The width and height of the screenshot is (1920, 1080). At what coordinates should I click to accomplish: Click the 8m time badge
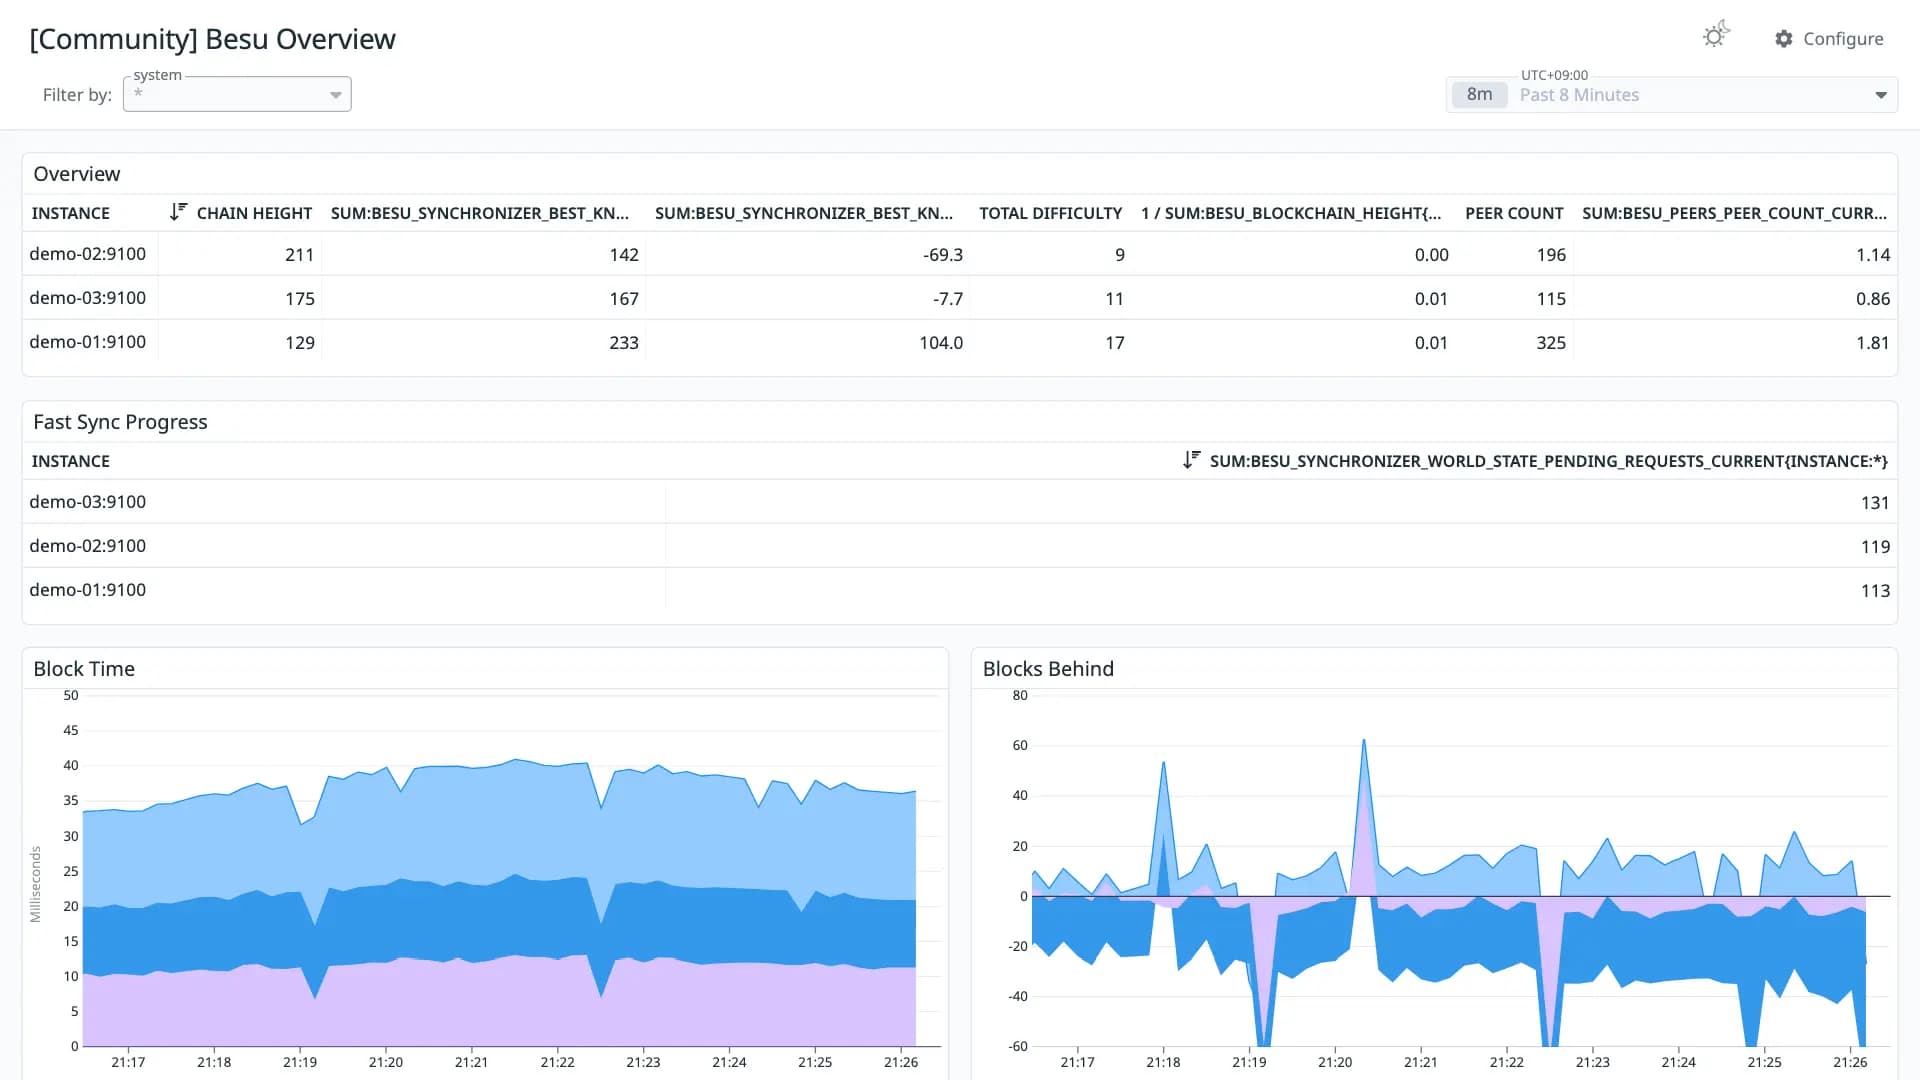(x=1479, y=95)
